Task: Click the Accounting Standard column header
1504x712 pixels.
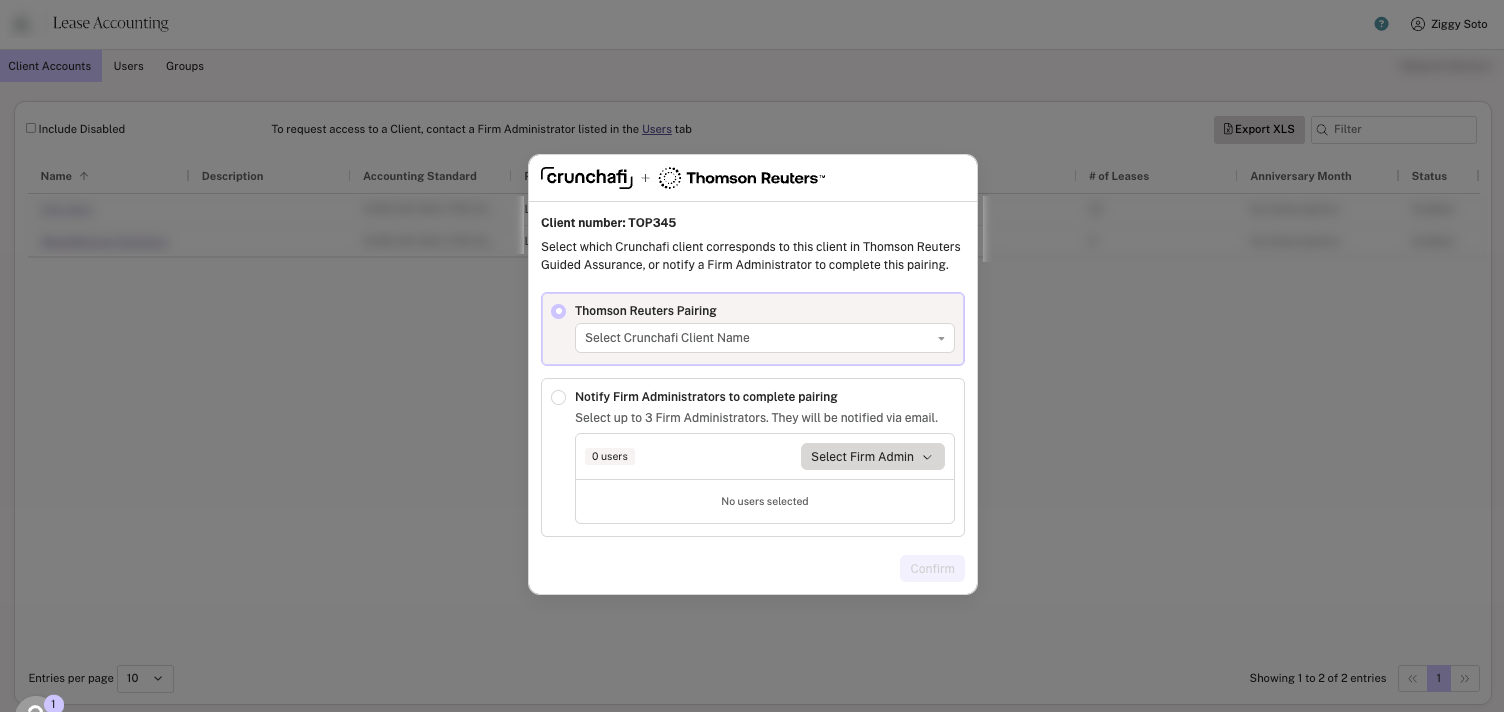Action: 420,176
